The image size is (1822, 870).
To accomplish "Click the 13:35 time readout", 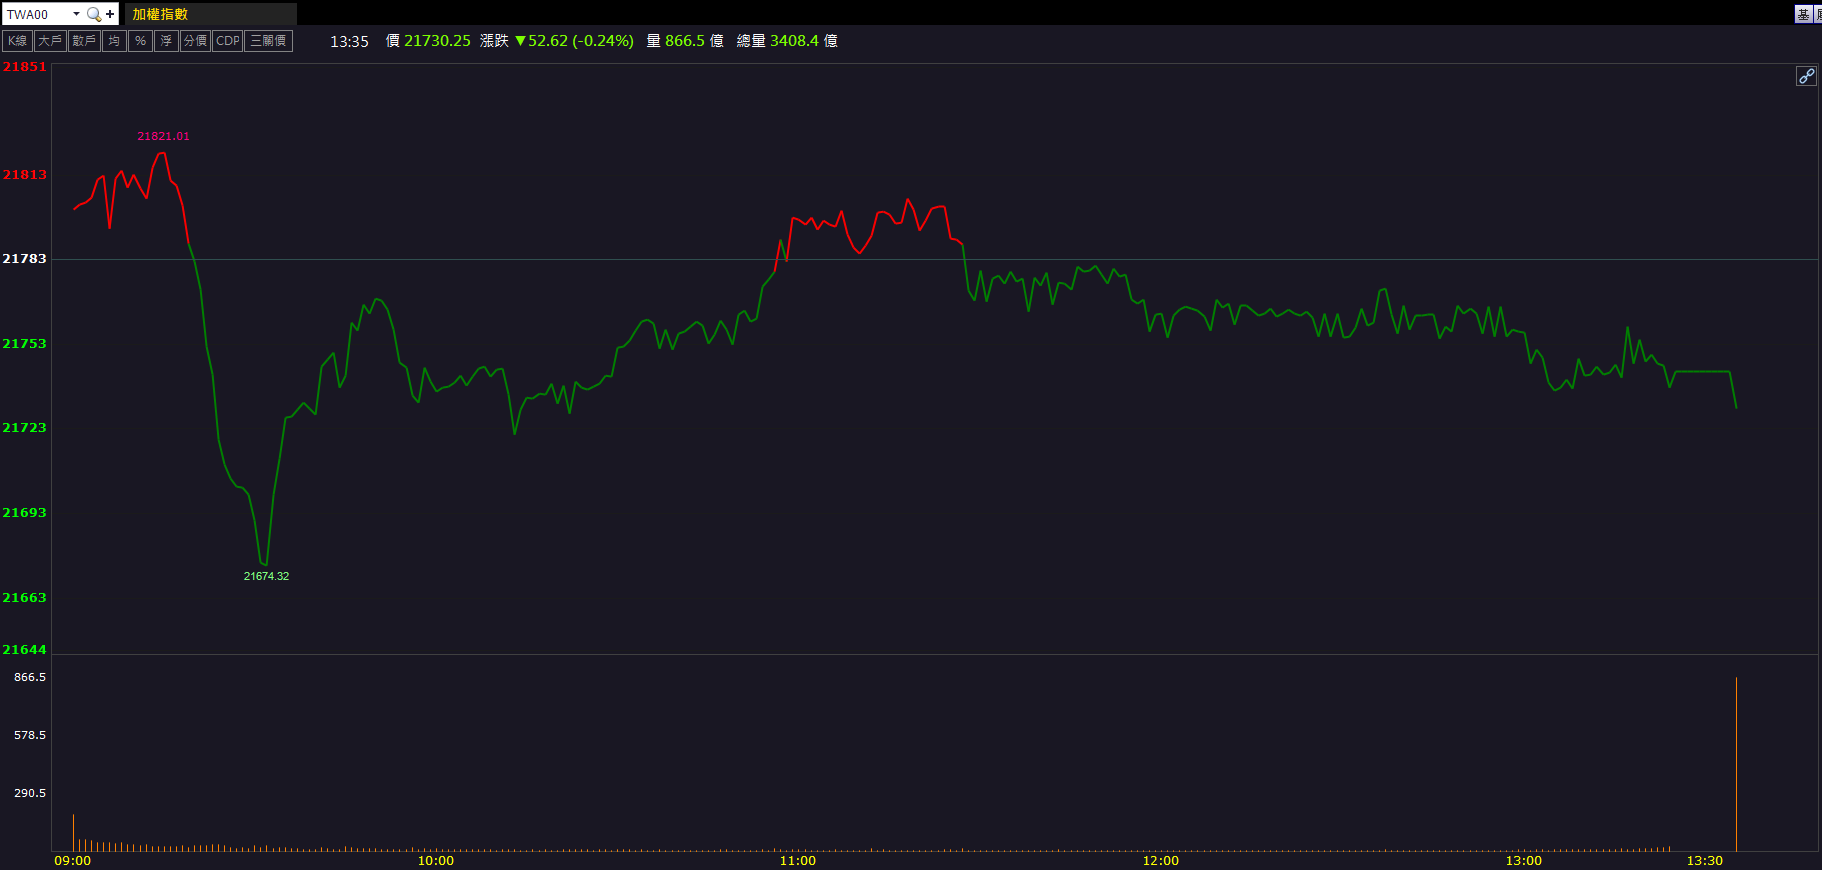I will (x=349, y=41).
